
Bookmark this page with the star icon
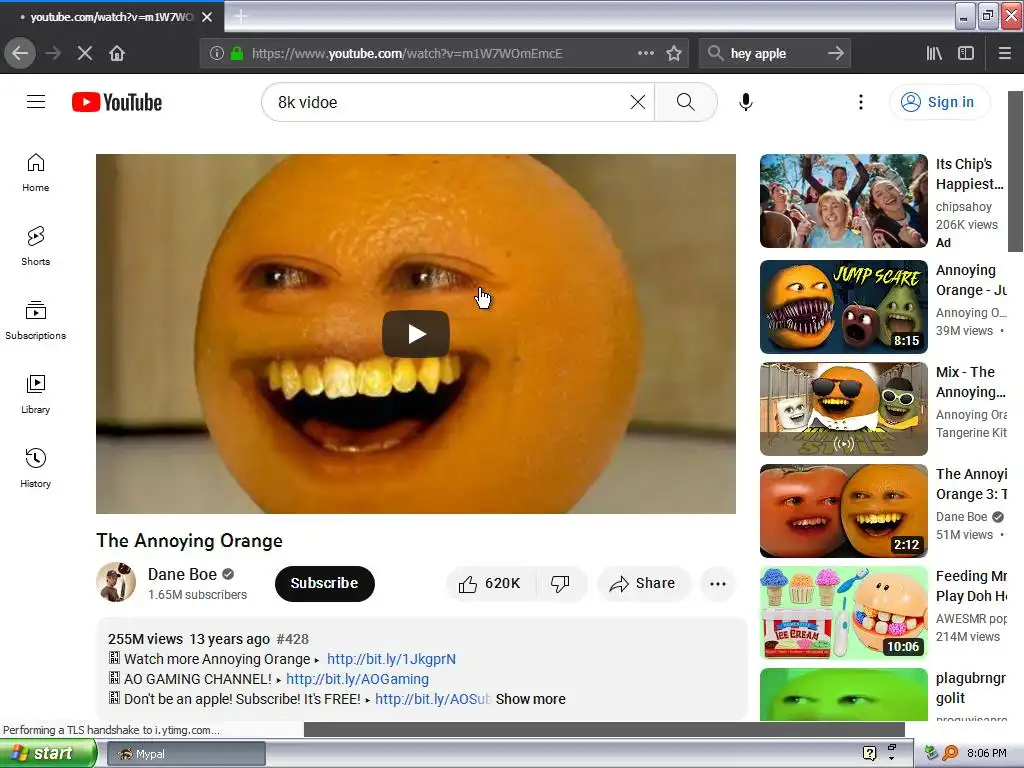pyautogui.click(x=674, y=53)
